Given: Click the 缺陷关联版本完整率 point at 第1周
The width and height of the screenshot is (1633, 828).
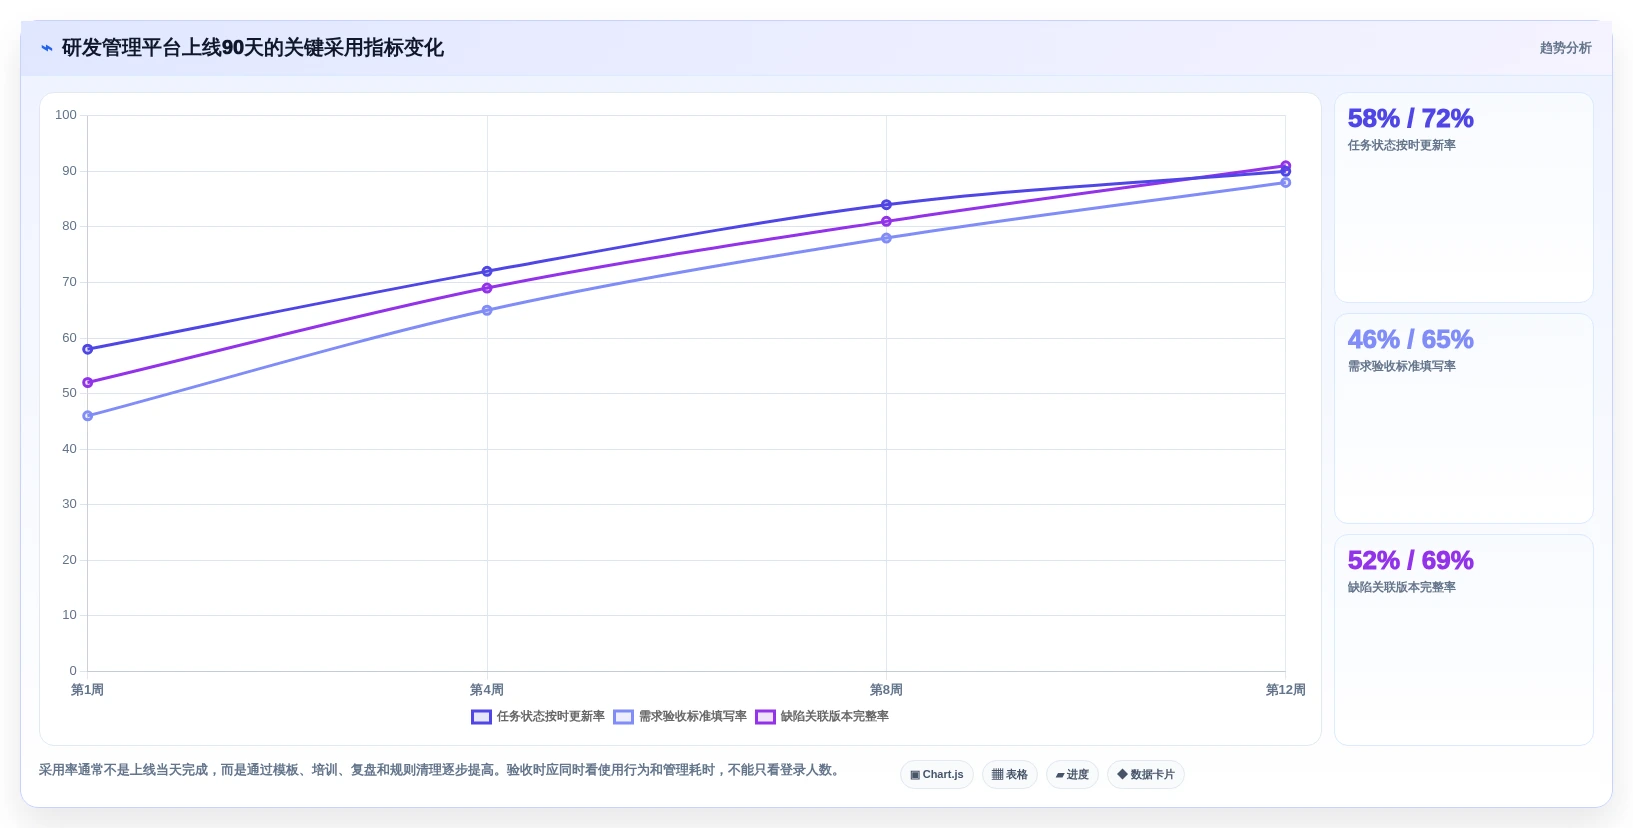Looking at the screenshot, I should coord(88,382).
